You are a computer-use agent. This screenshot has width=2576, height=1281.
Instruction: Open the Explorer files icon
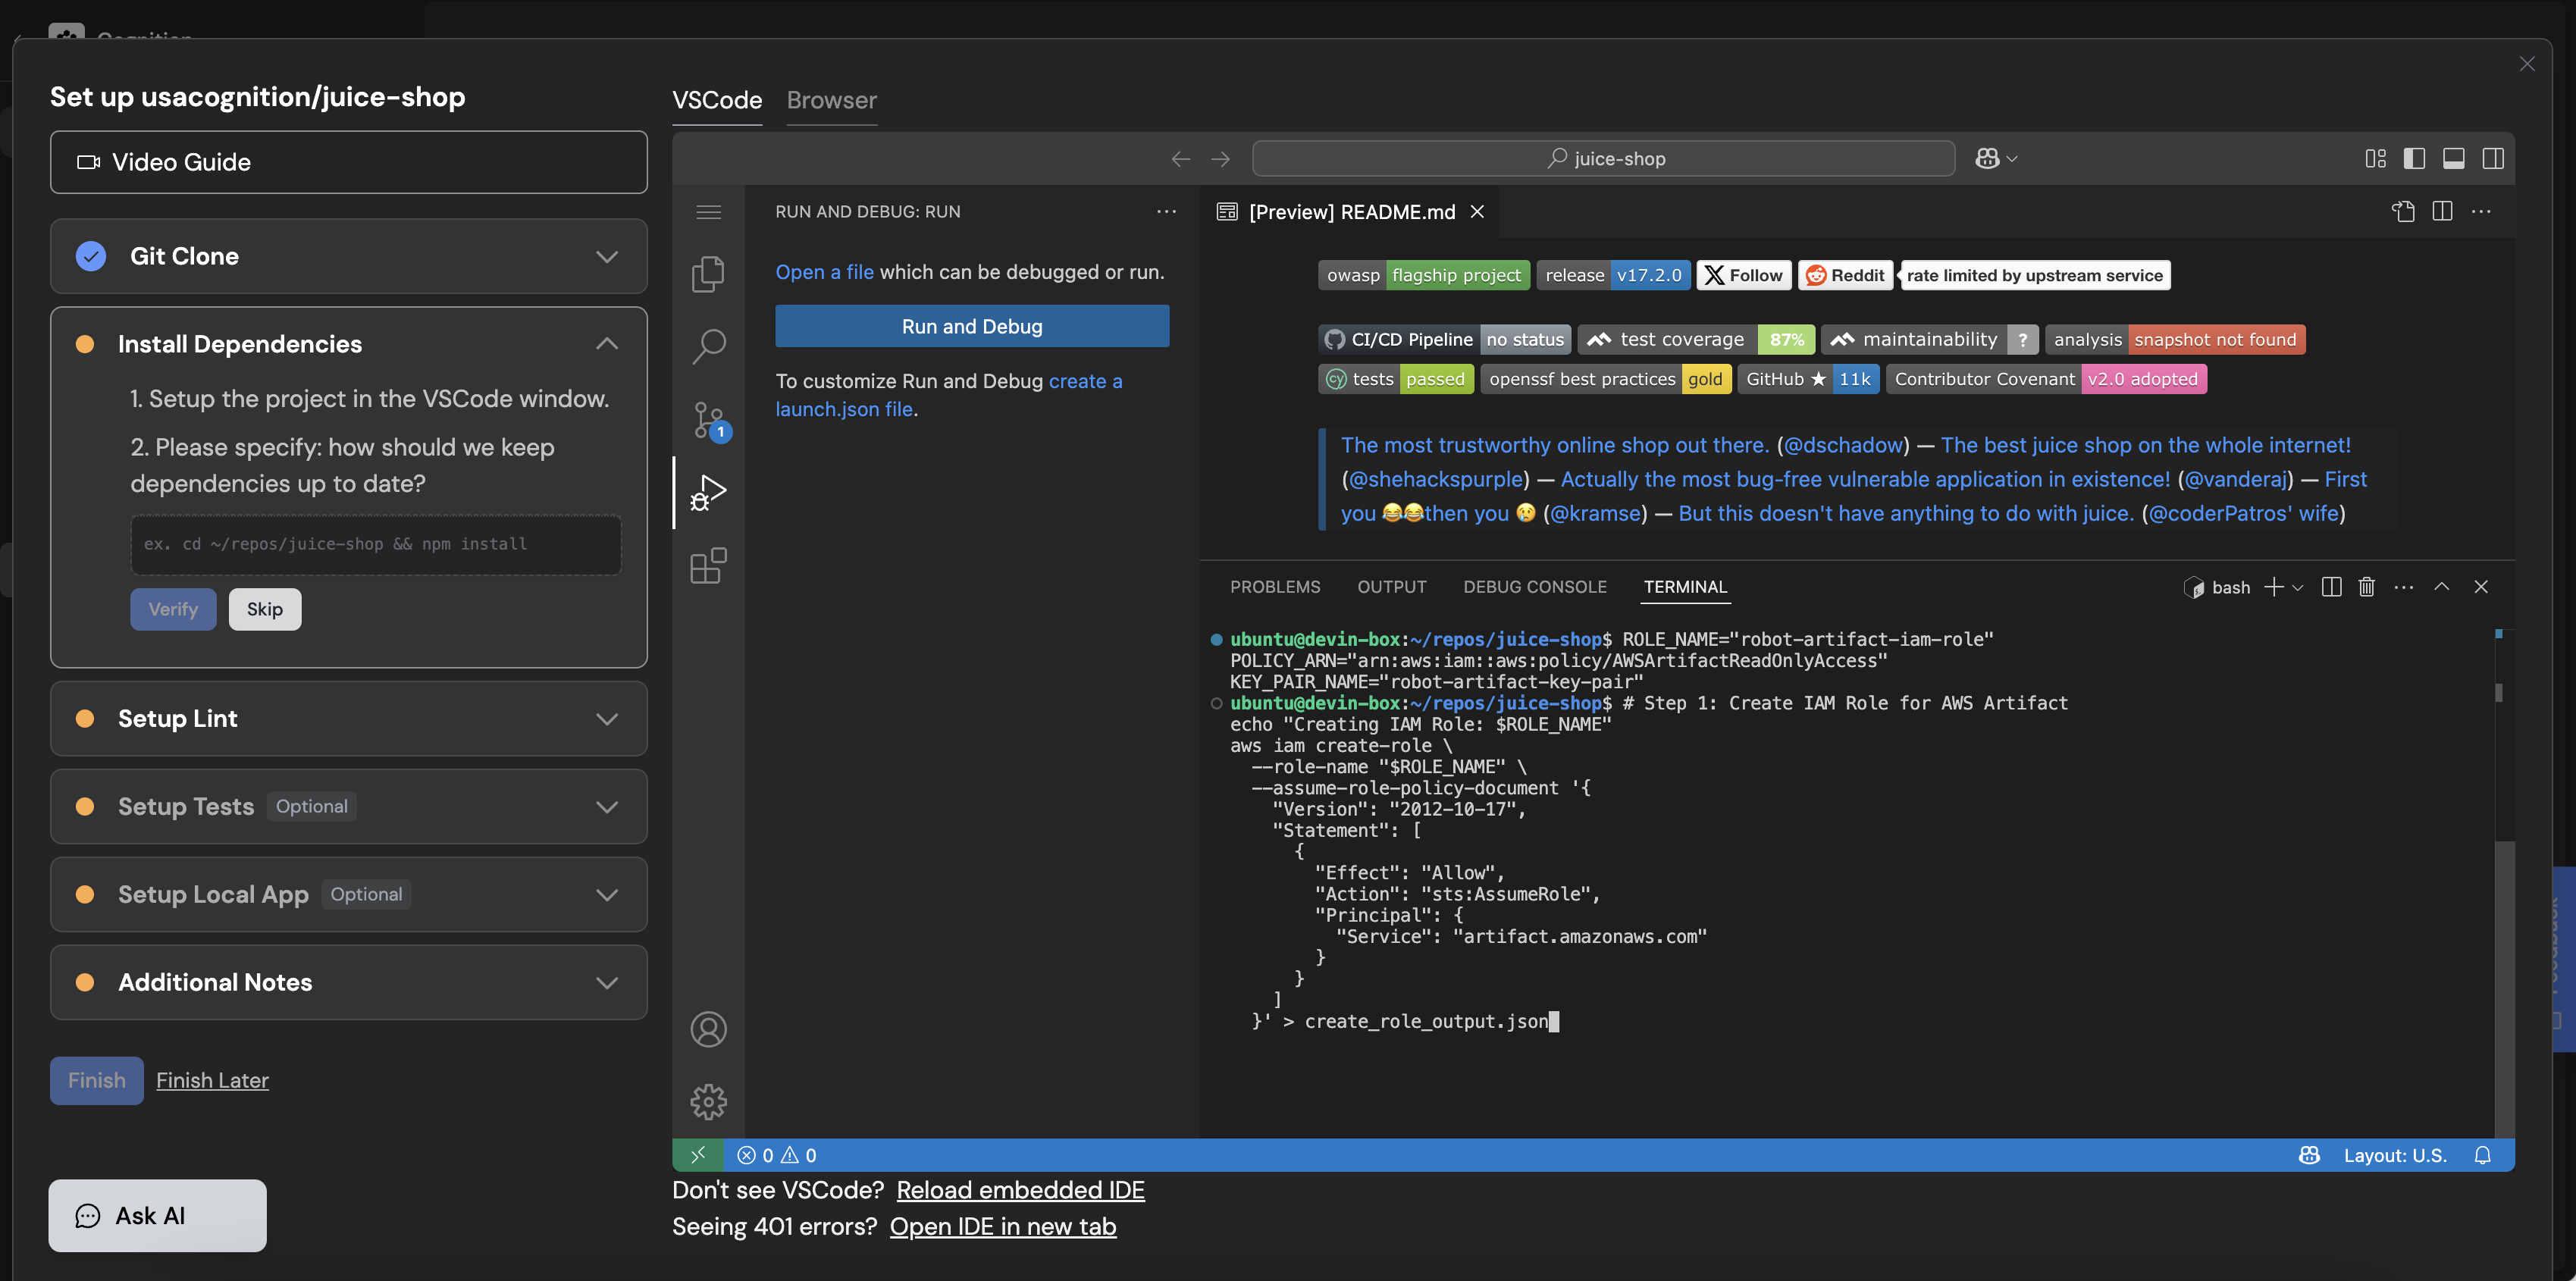click(x=708, y=274)
